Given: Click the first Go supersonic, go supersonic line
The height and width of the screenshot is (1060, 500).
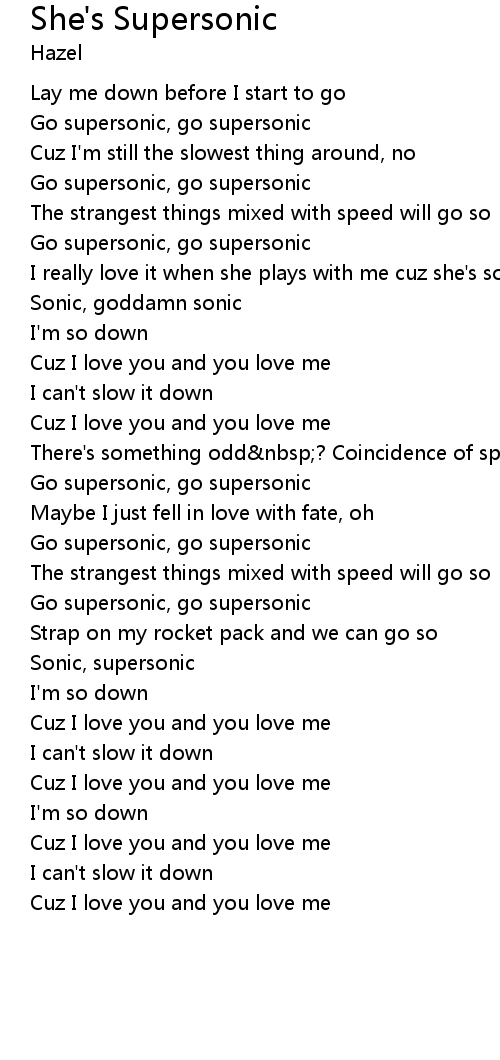Looking at the screenshot, I should pyautogui.click(x=171, y=123).
